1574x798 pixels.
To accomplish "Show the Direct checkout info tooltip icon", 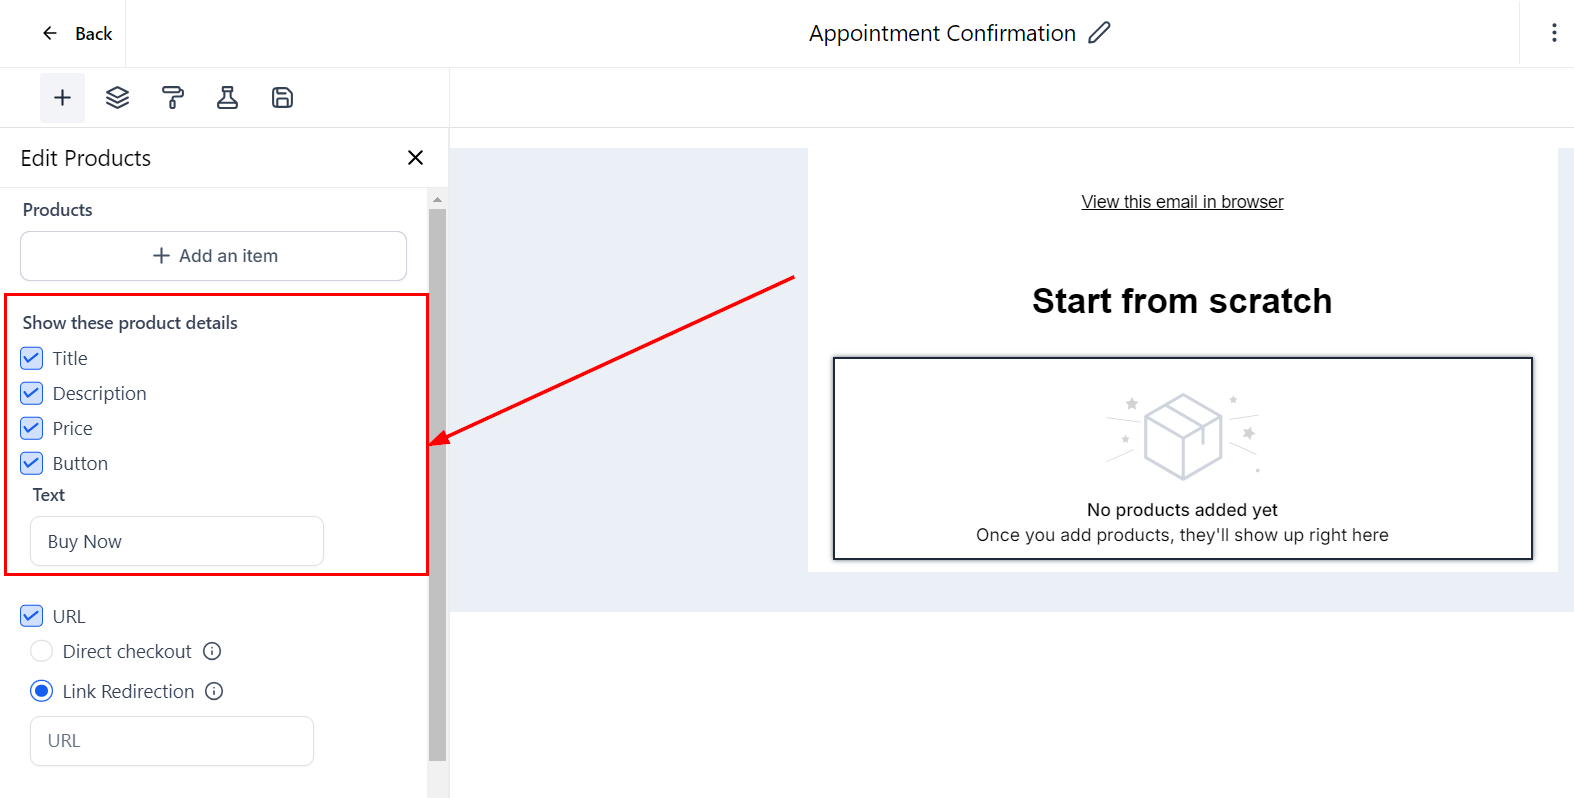I will click(x=212, y=651).
